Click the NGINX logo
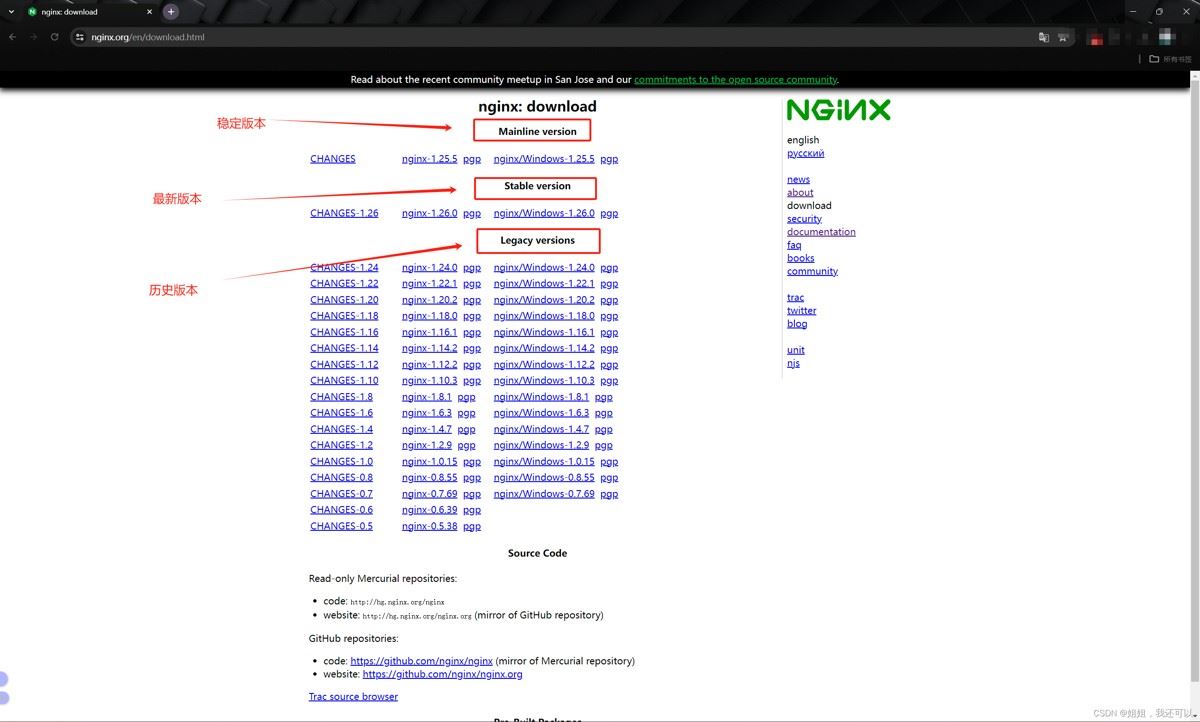 (838, 110)
